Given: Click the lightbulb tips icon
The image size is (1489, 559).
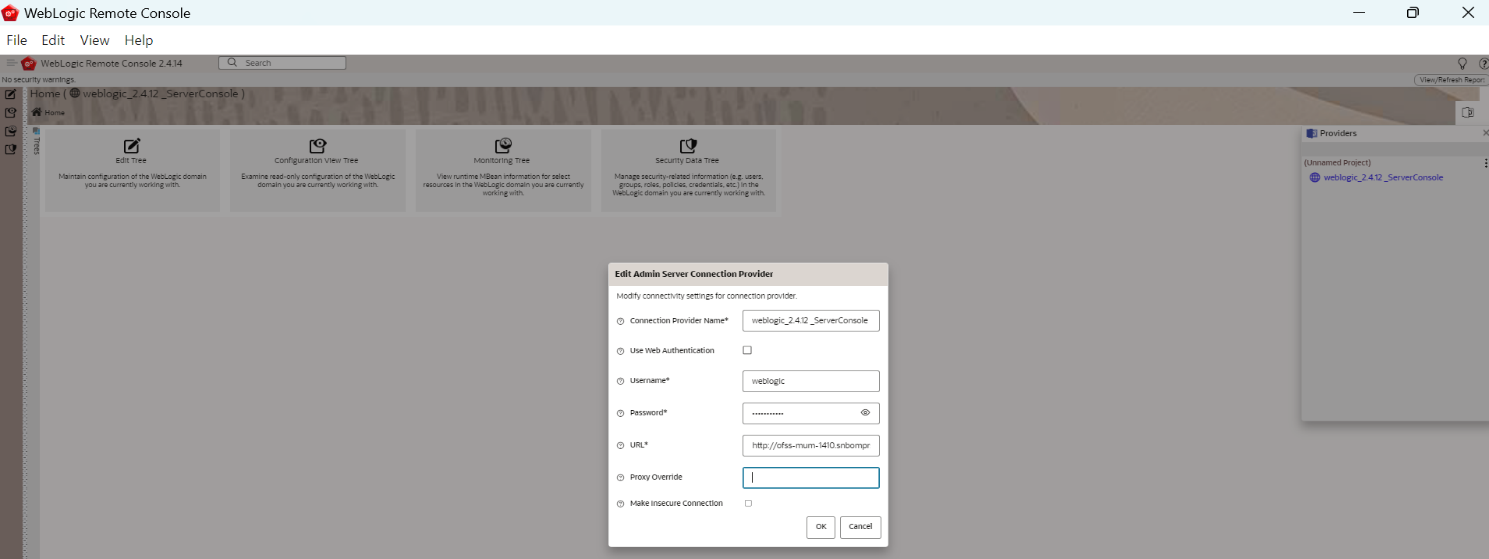Looking at the screenshot, I should pos(1462,63).
